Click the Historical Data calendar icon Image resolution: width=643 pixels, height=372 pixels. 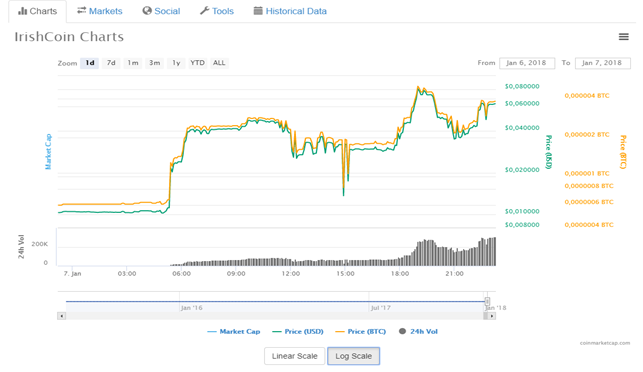pyautogui.click(x=258, y=11)
